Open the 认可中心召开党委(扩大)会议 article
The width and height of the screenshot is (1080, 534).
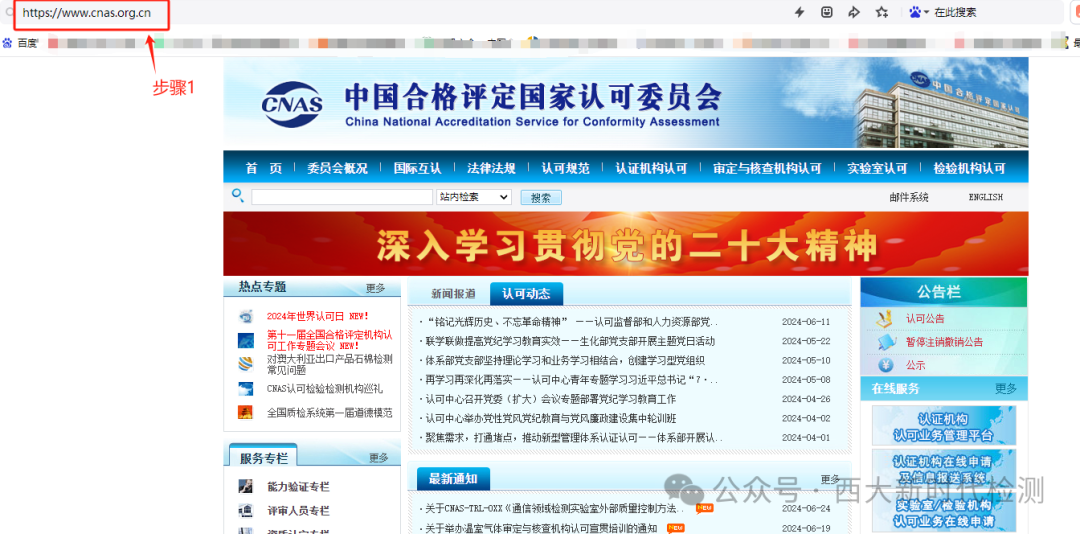pos(550,399)
